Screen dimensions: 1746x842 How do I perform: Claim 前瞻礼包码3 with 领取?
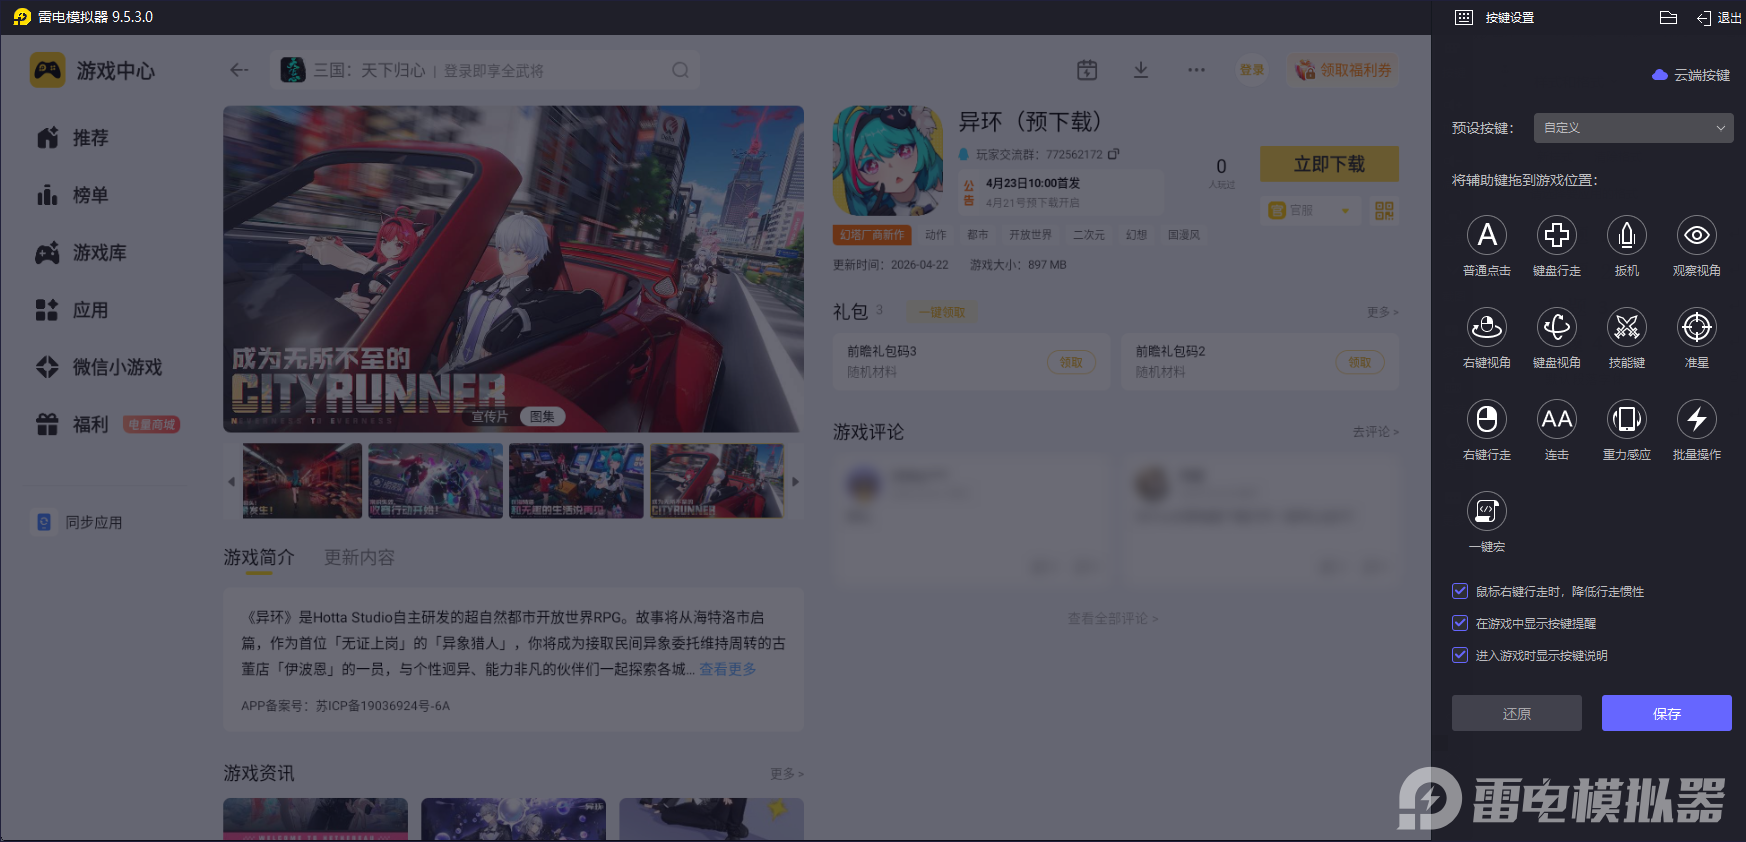[1071, 362]
